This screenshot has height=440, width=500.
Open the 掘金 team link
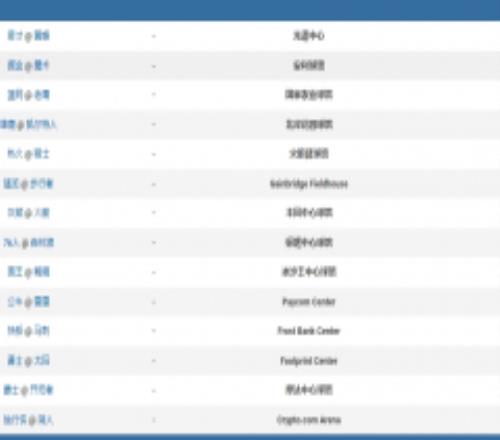tap(15, 65)
